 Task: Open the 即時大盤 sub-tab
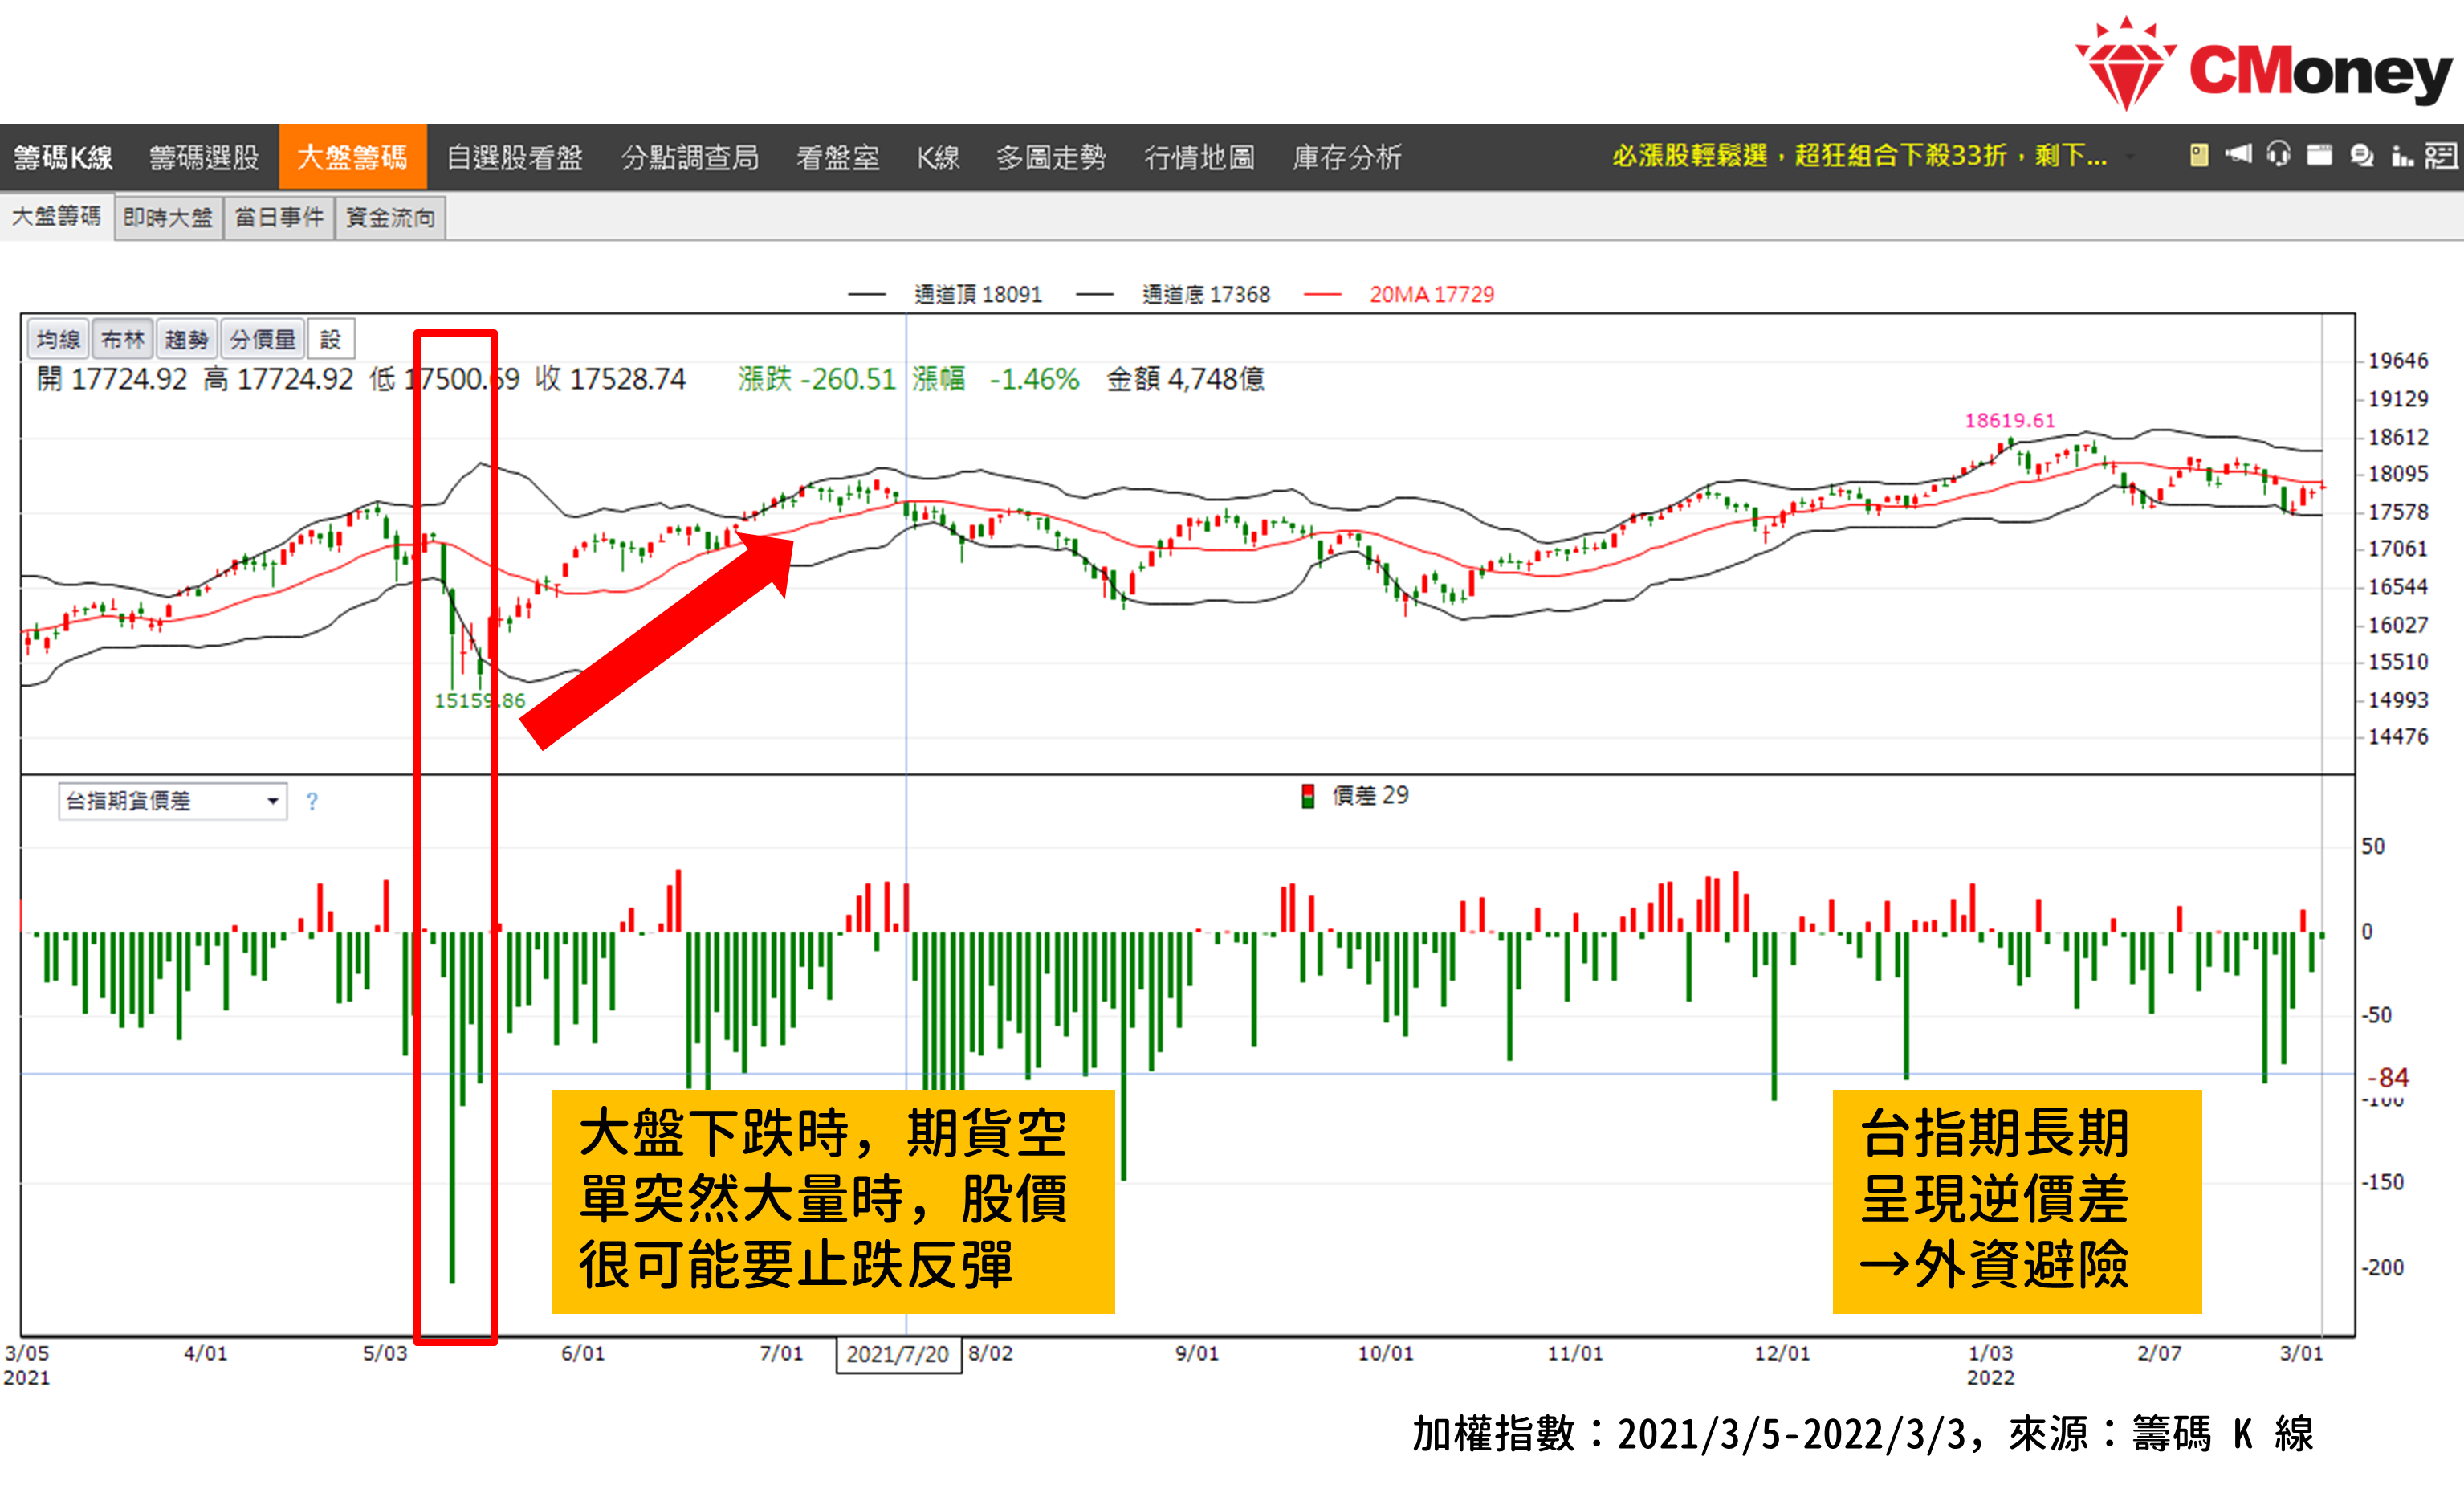pos(167,218)
